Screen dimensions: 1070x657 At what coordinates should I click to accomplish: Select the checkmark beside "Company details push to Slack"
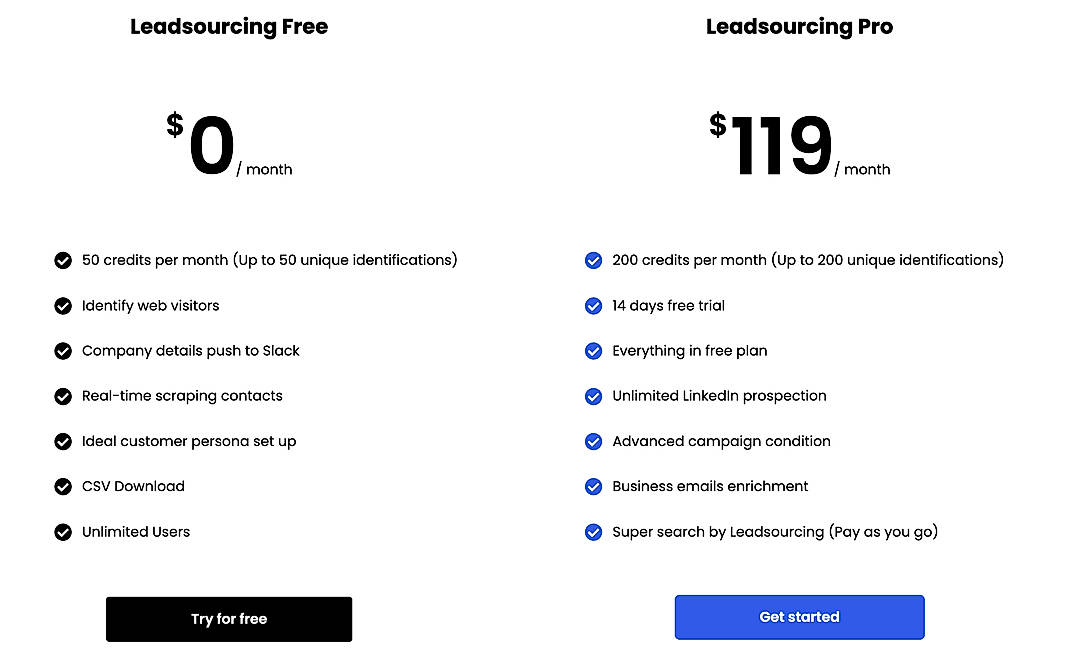[63, 351]
